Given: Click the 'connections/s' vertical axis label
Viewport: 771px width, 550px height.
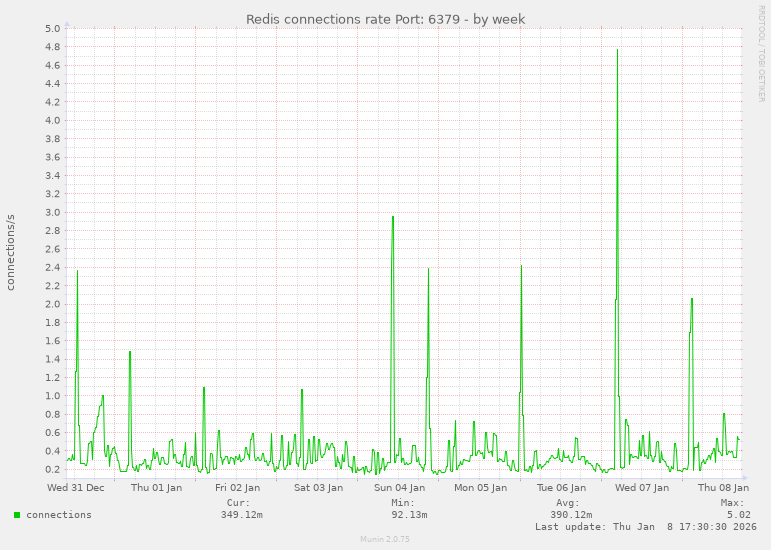Looking at the screenshot, I should (10, 253).
